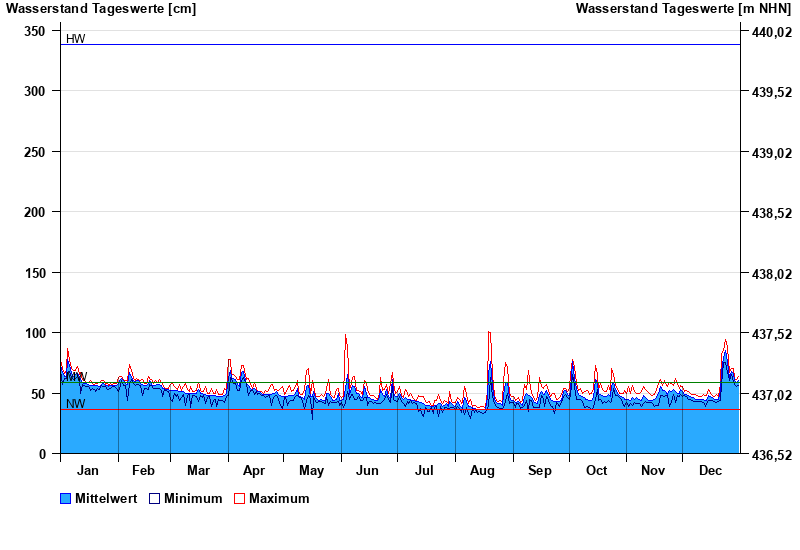This screenshot has height=550, width=800.
Task: Click the Apr month label
Action: point(254,471)
